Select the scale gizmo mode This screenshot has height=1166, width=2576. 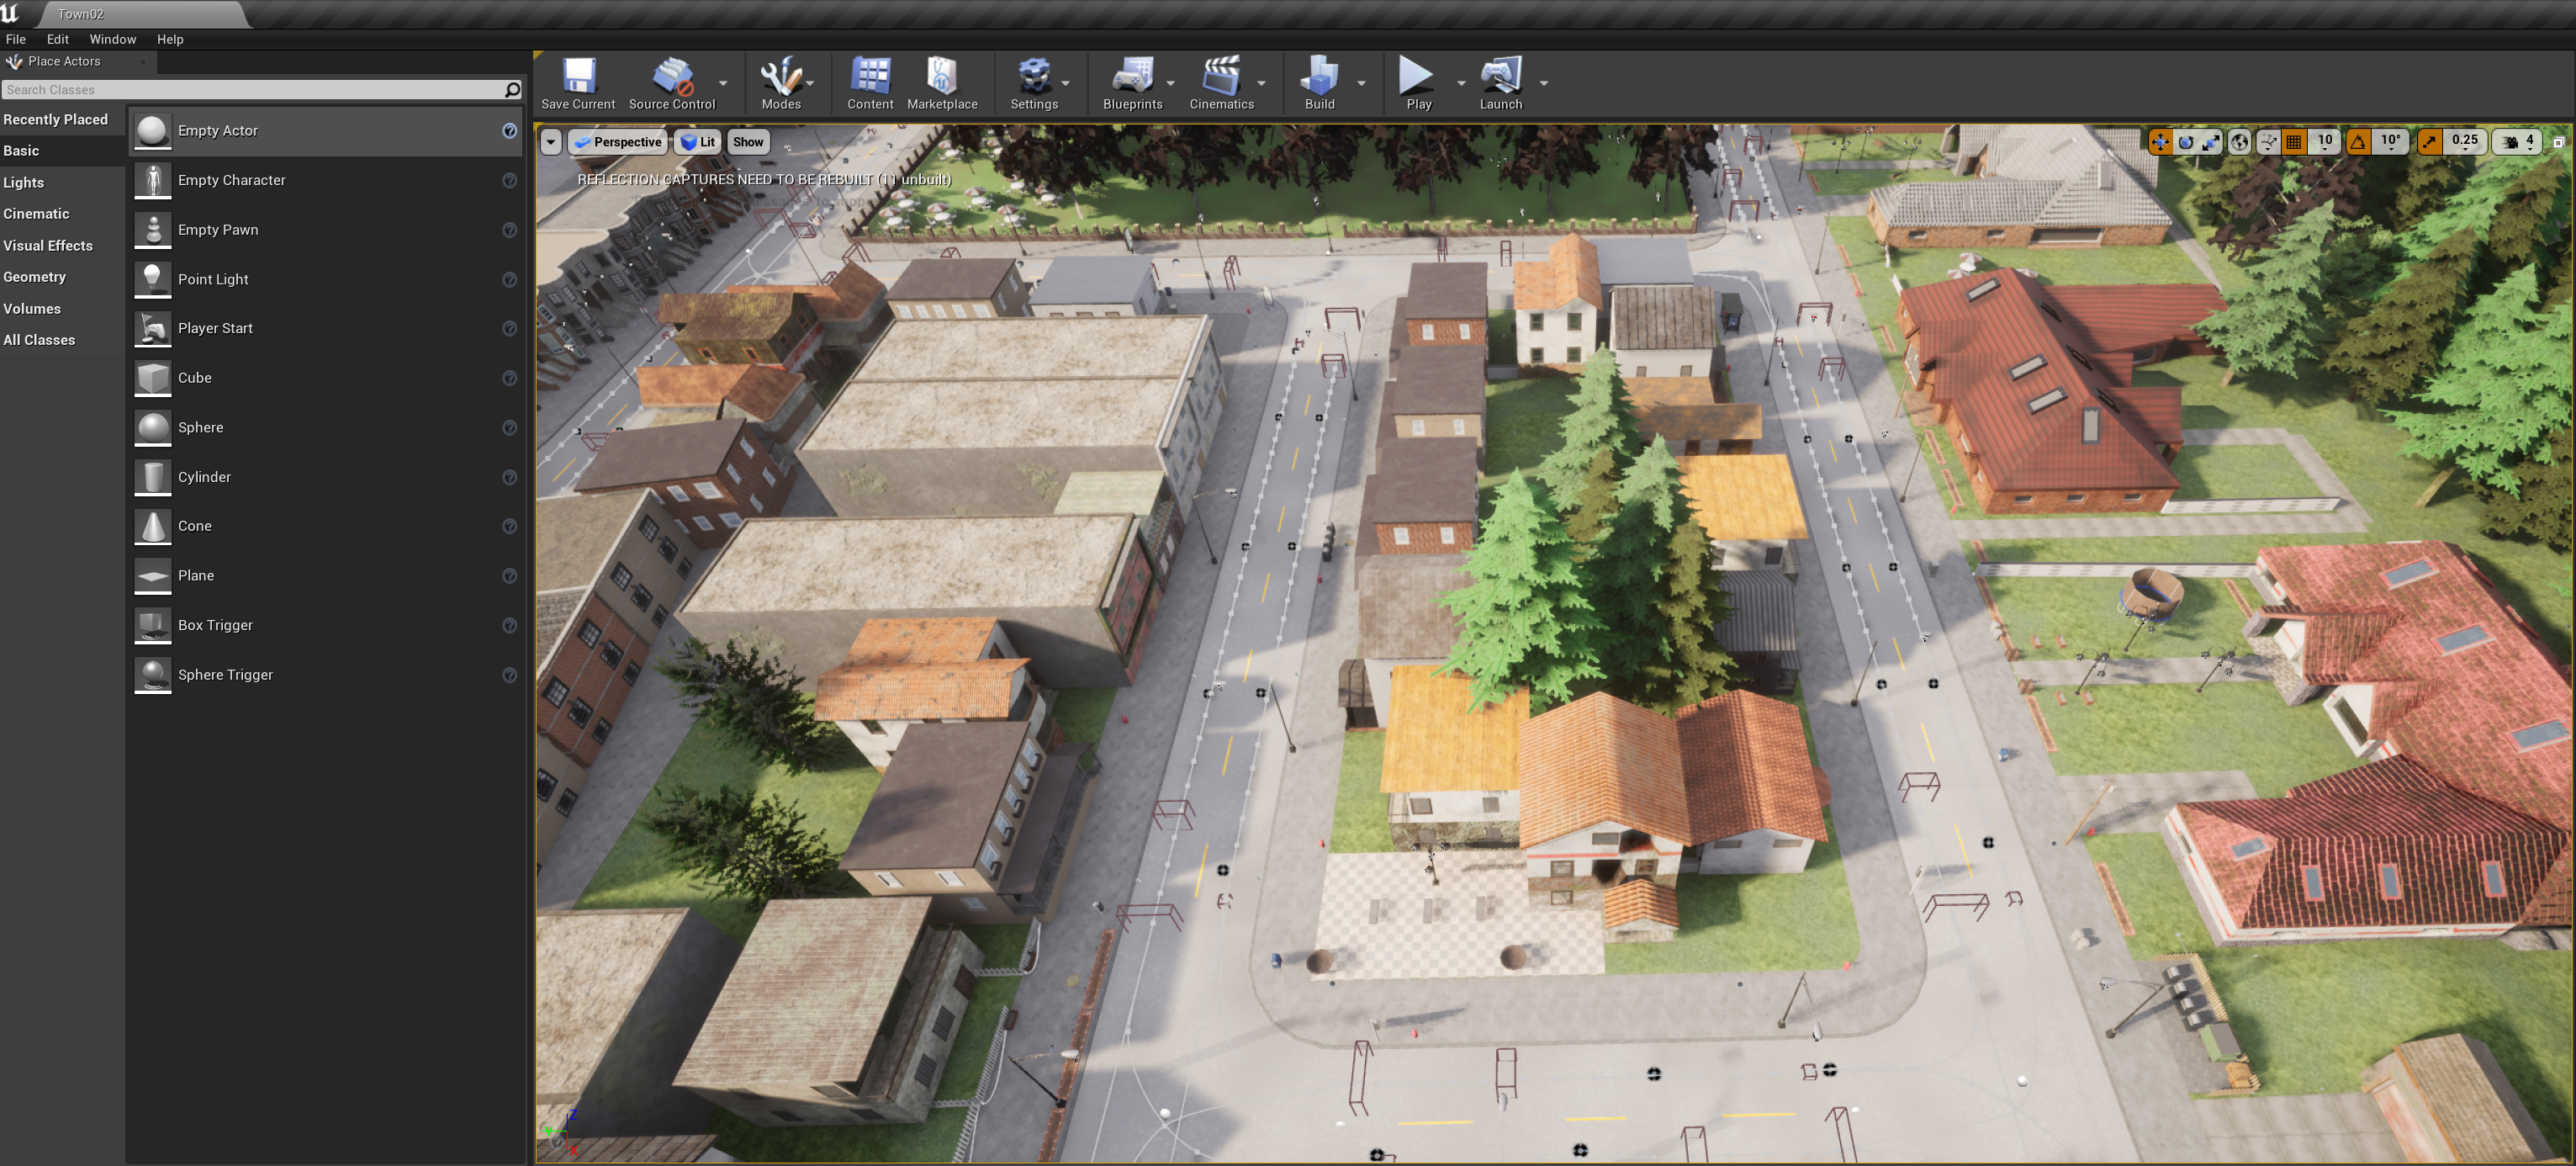click(x=2211, y=142)
